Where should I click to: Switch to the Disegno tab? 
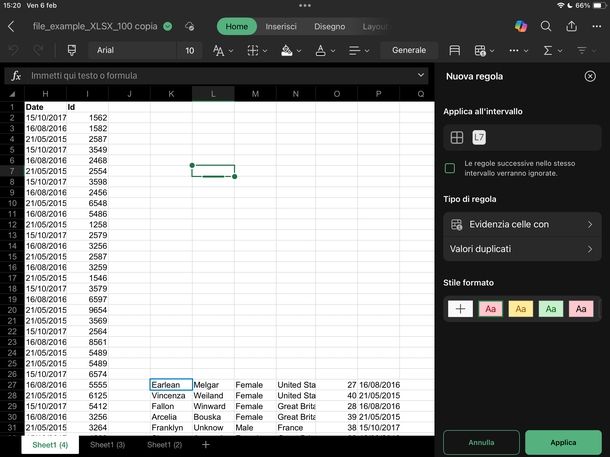coord(330,26)
